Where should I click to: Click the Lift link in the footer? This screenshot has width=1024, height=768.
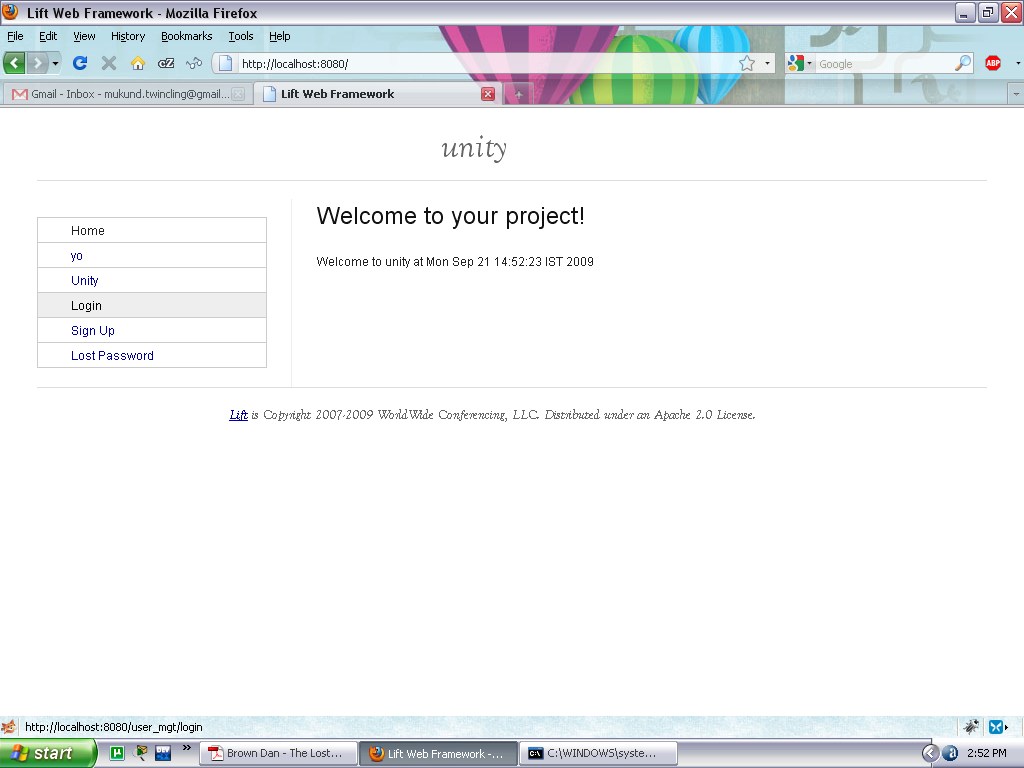(x=238, y=415)
